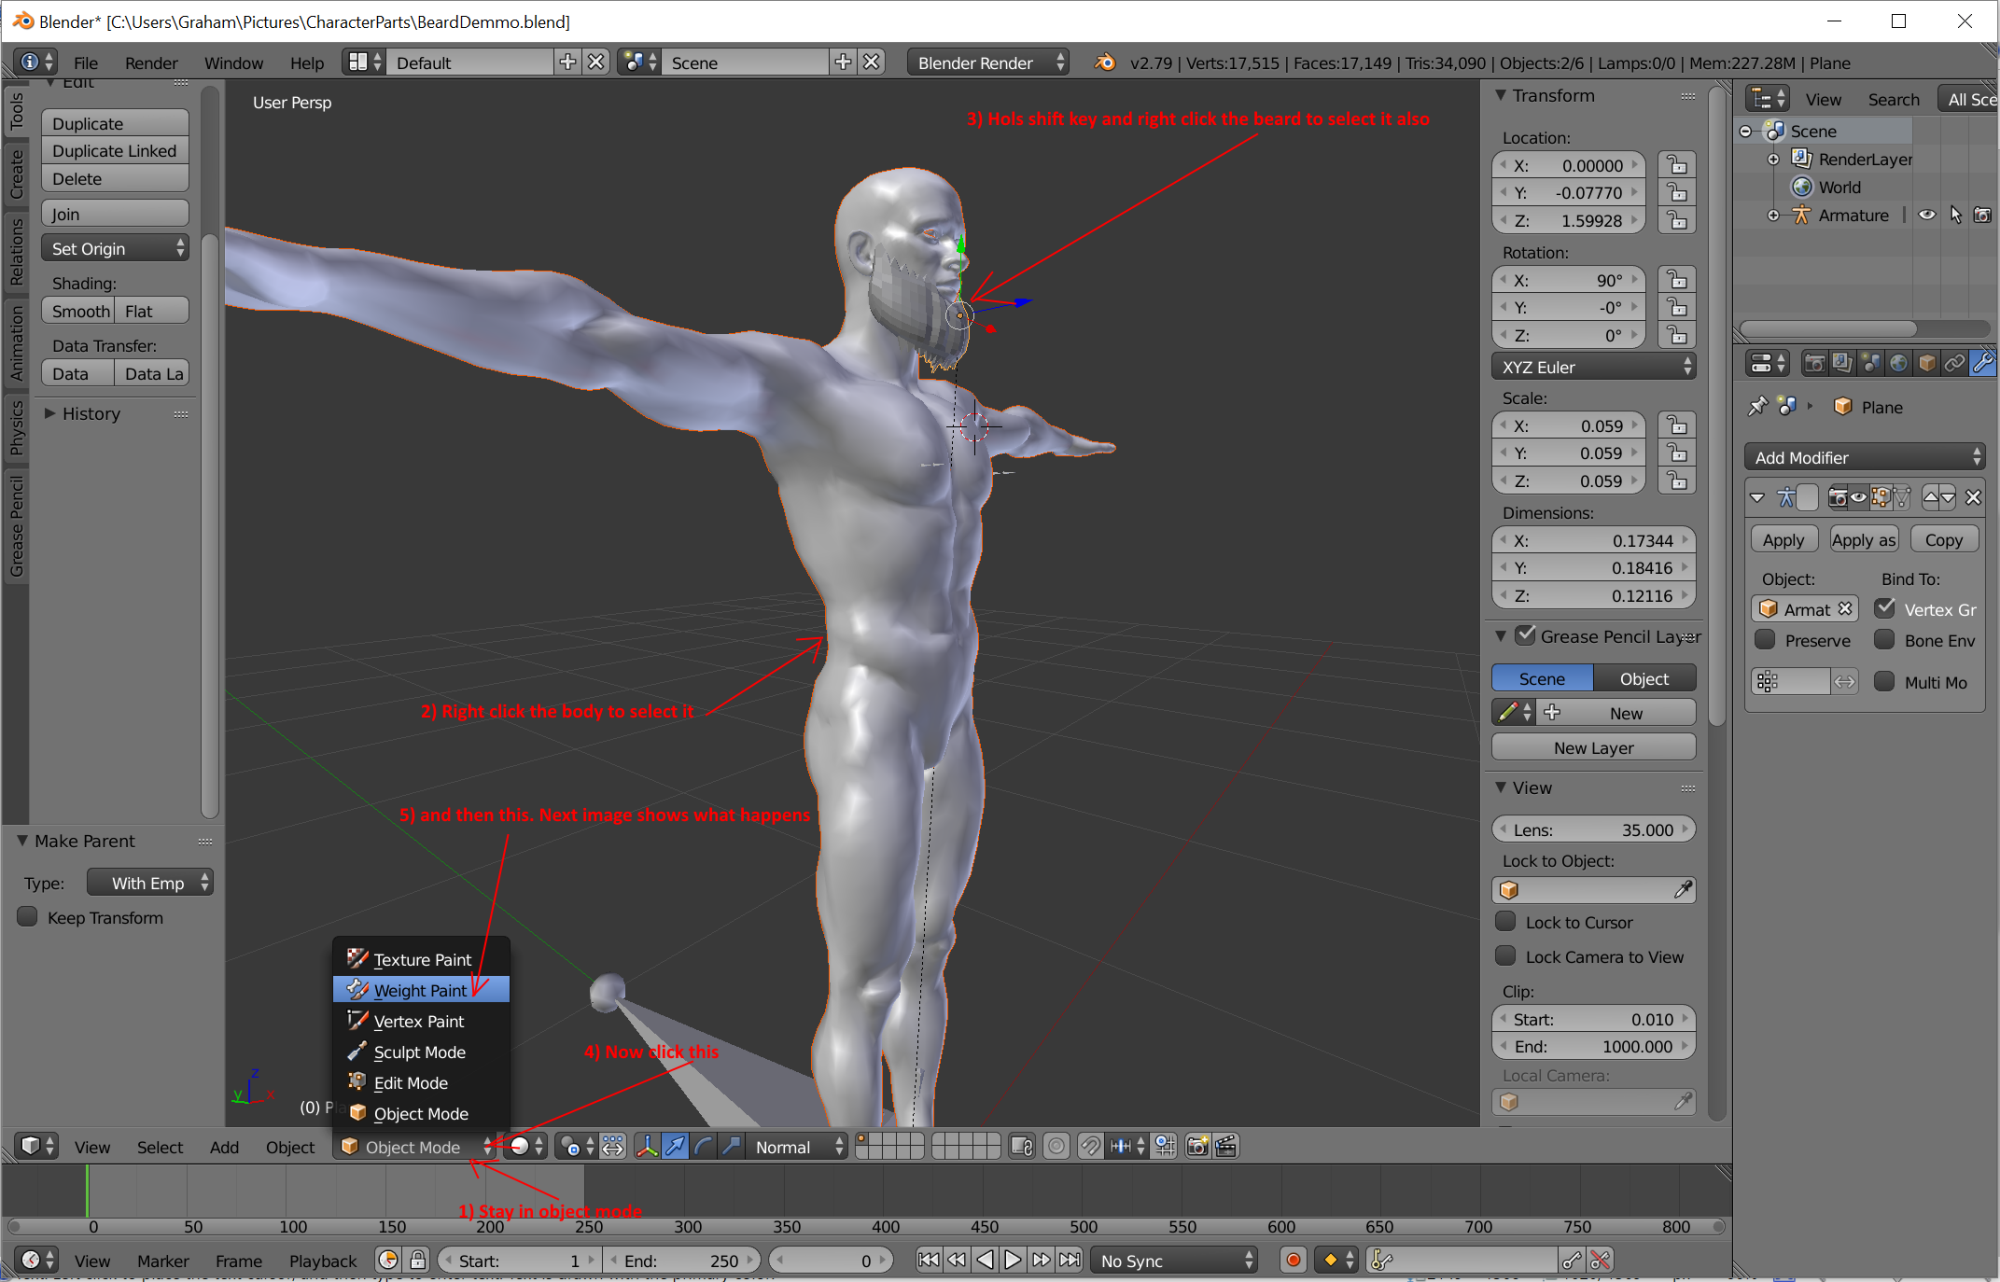The image size is (2000, 1282).
Task: Click the Duplicate Linked button
Action: 115,150
